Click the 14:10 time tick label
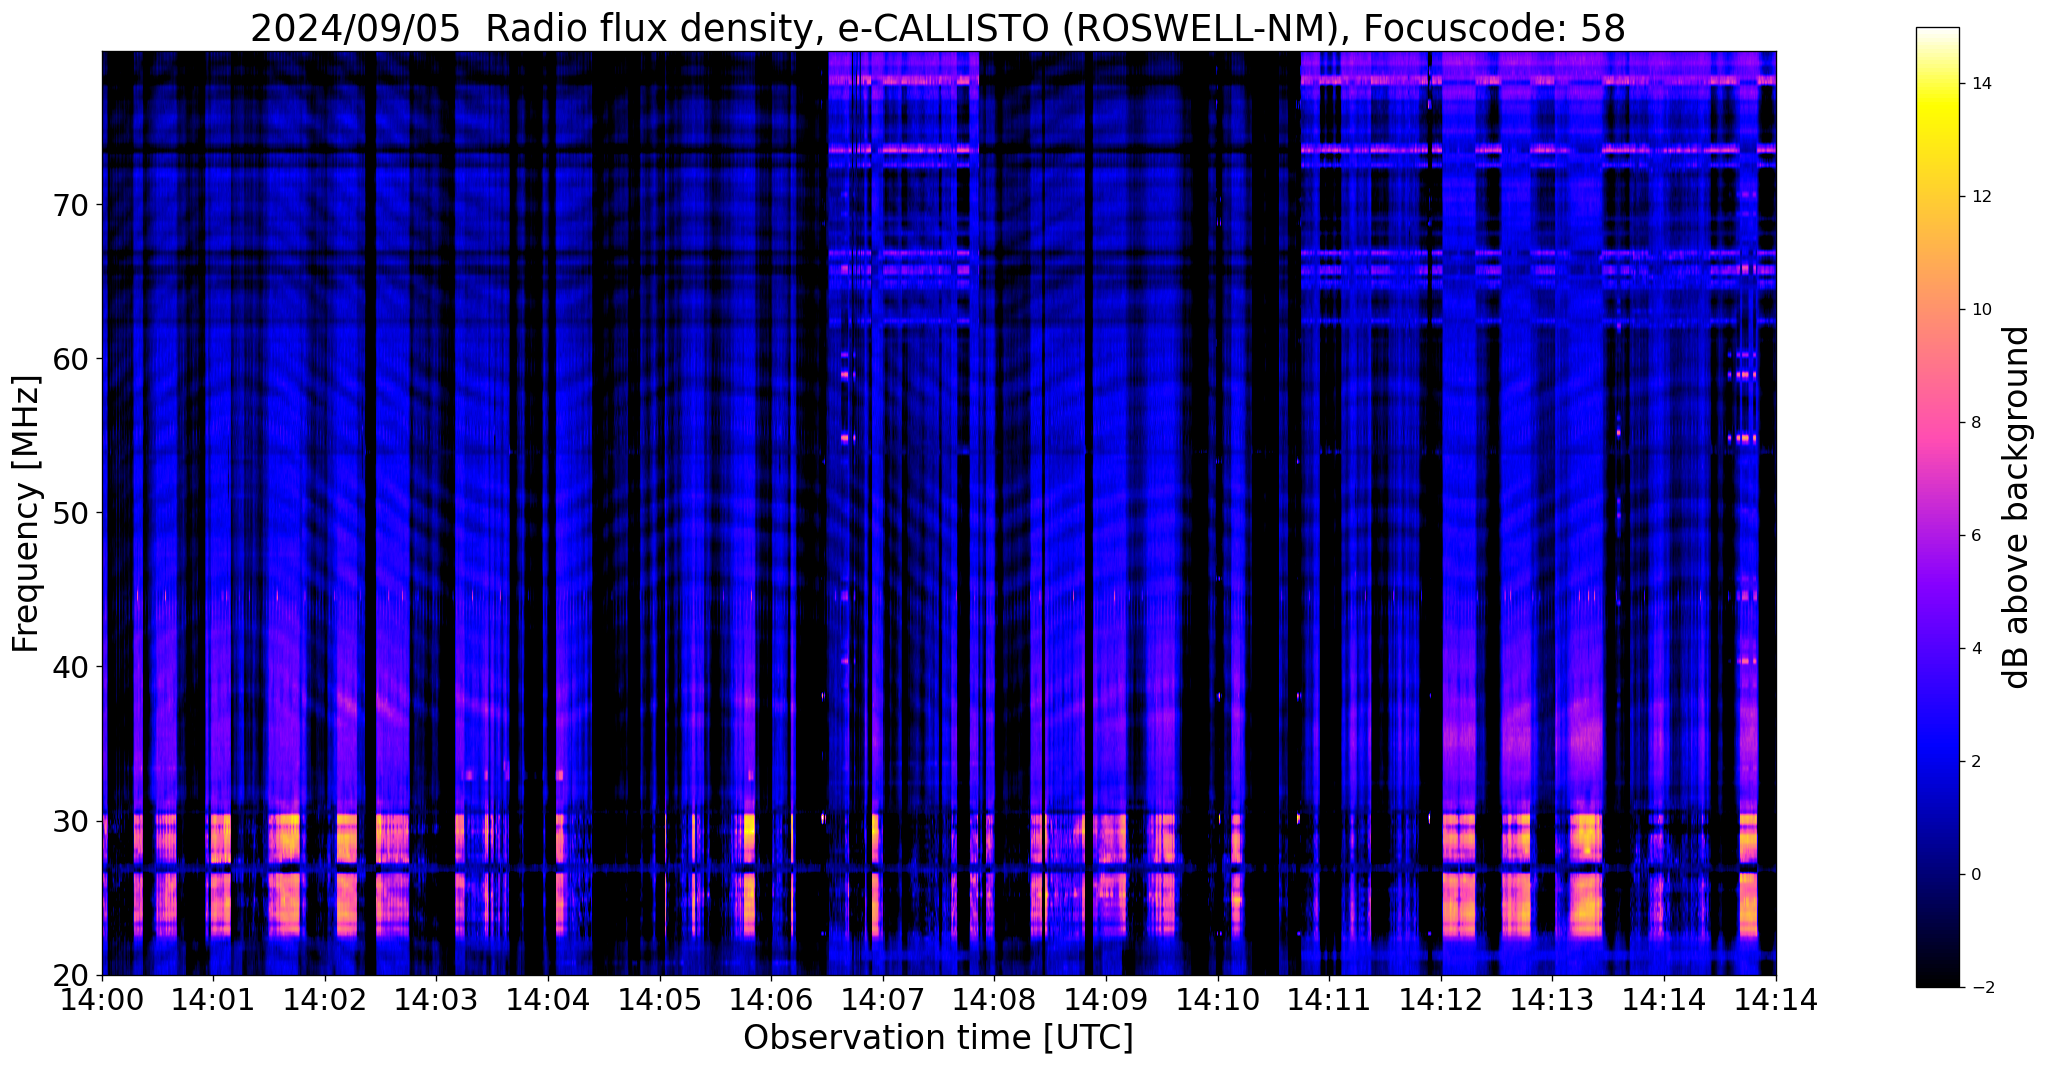Screen dimensions: 2047x1067 pos(1217,998)
